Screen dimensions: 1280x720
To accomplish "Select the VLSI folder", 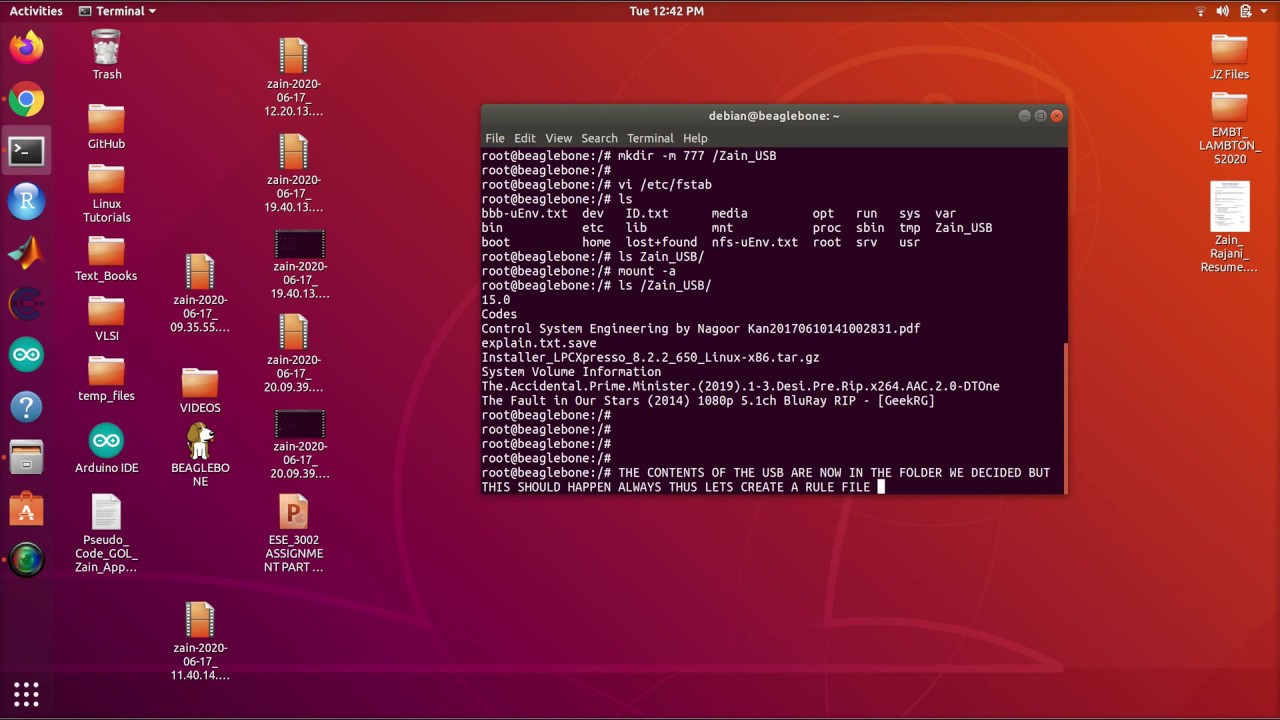I will click(x=106, y=320).
